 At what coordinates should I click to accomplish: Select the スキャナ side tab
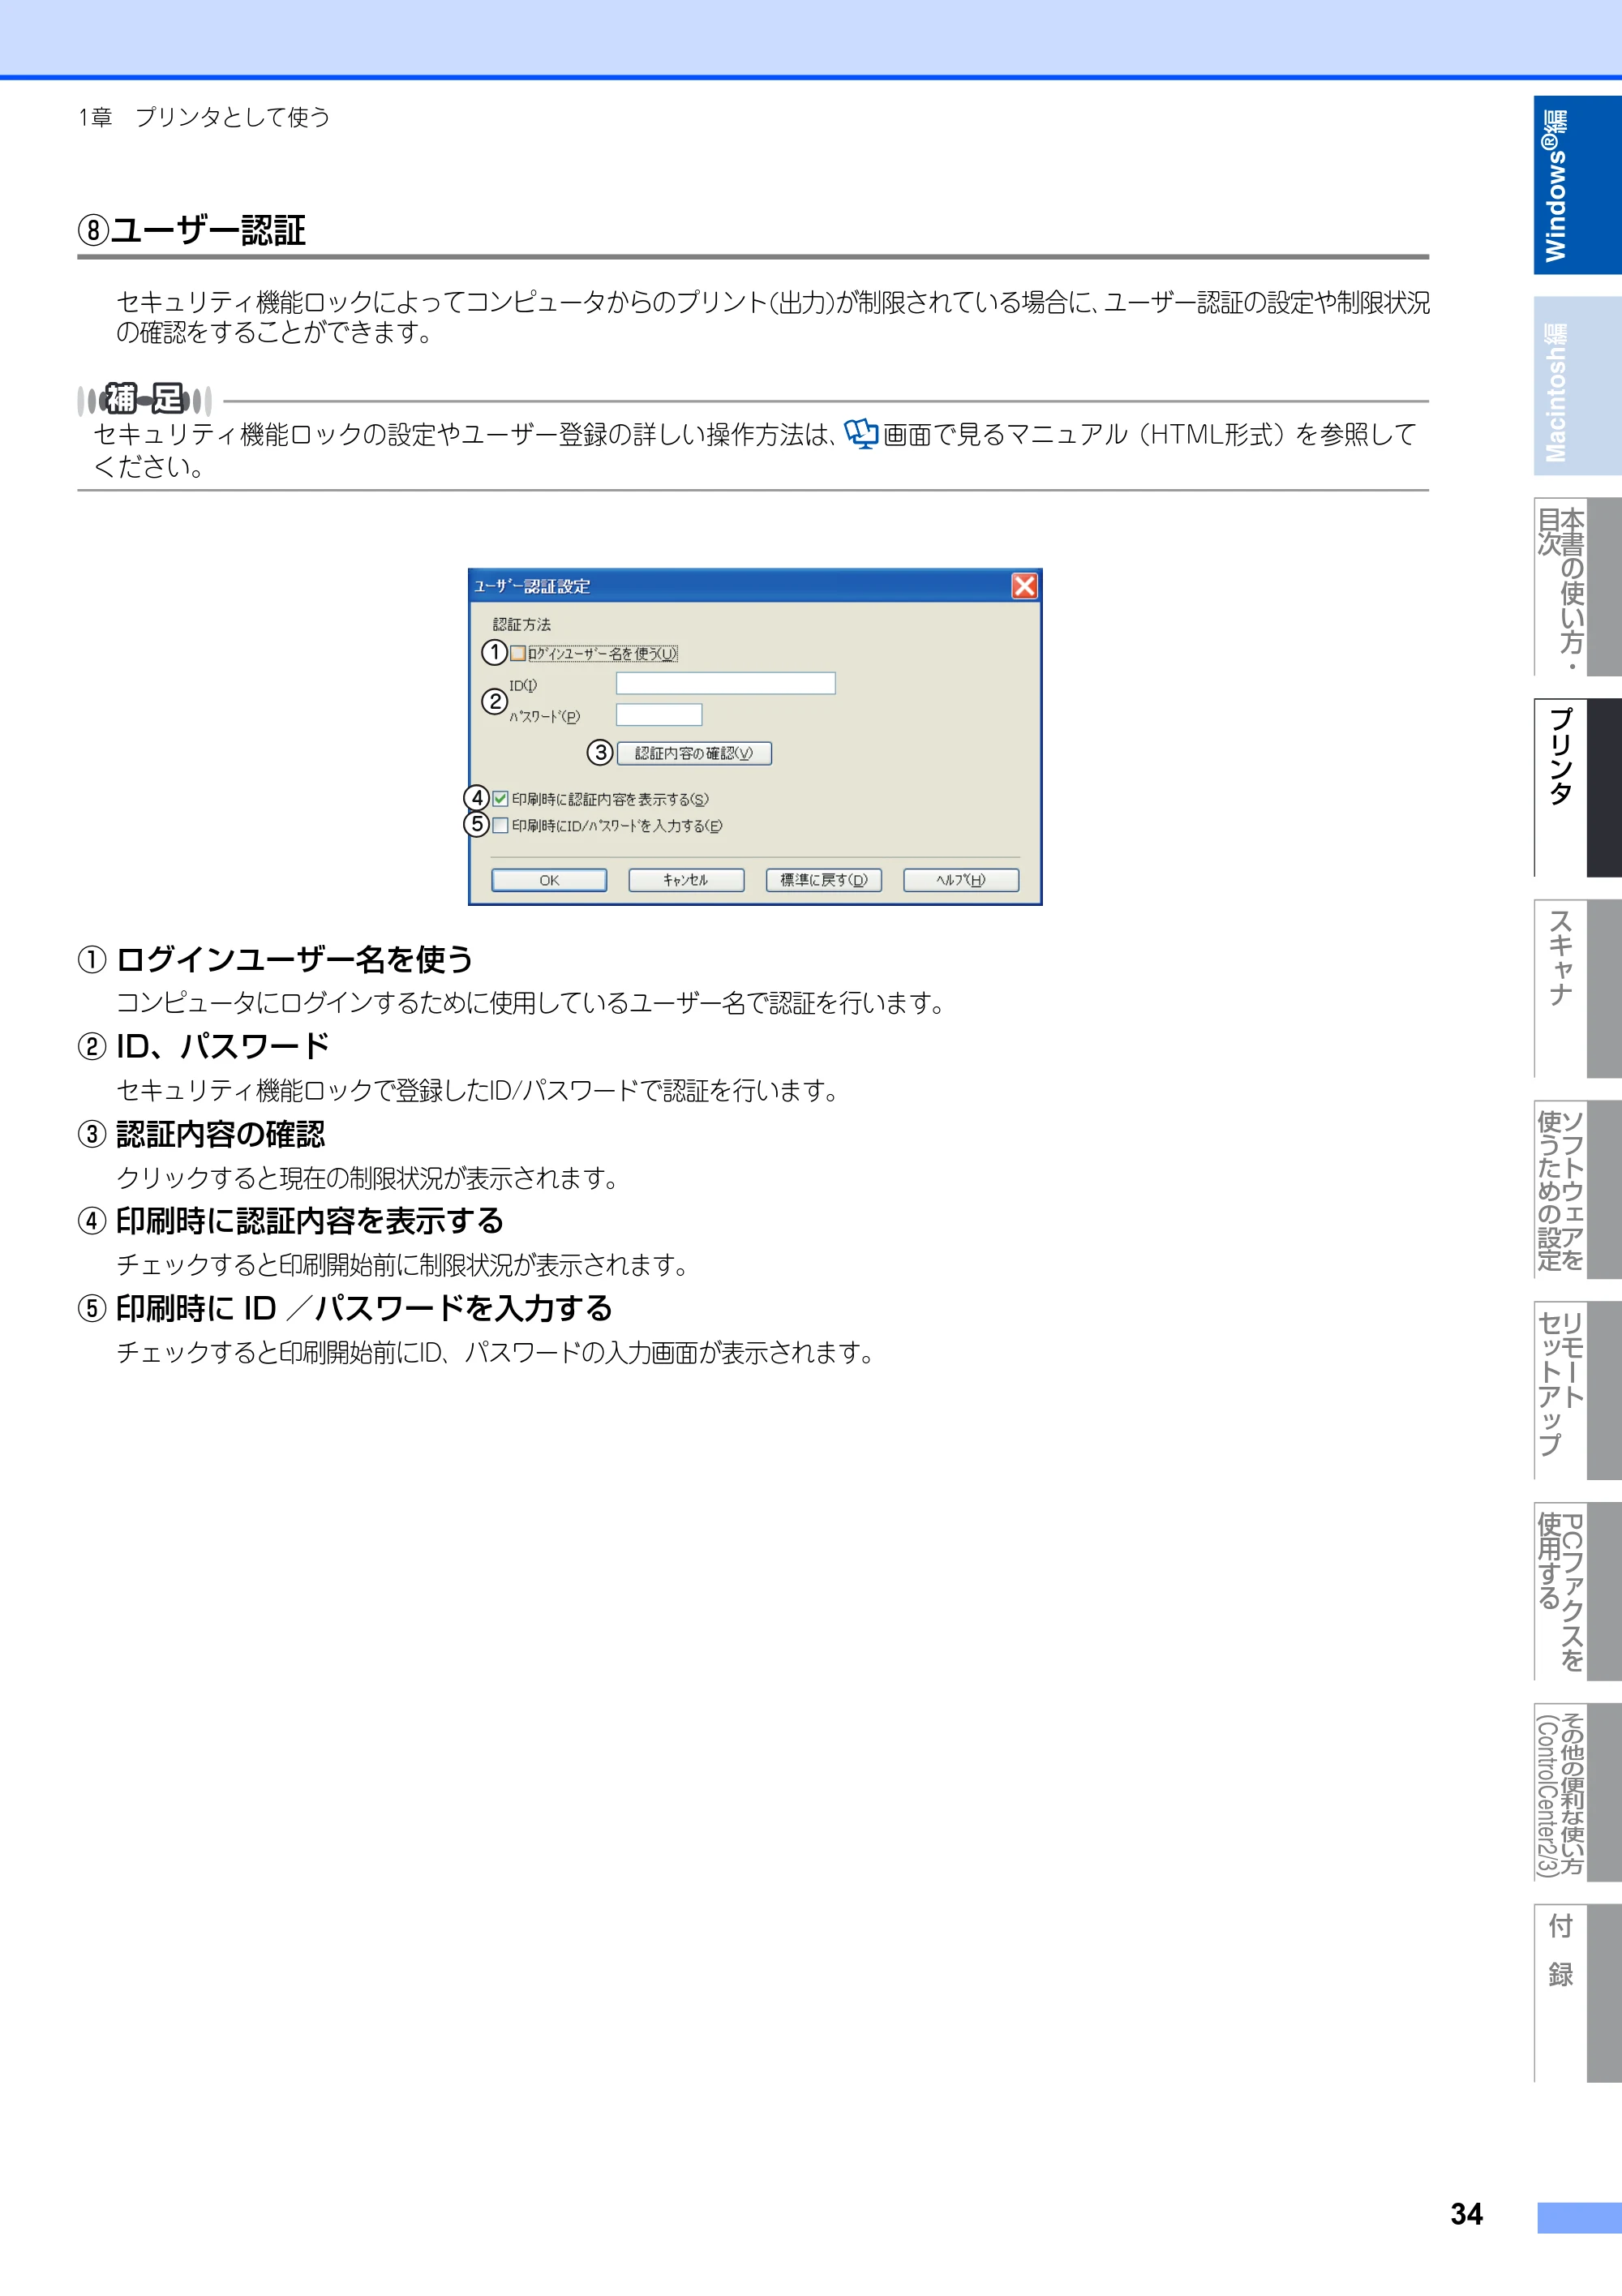(1577, 989)
